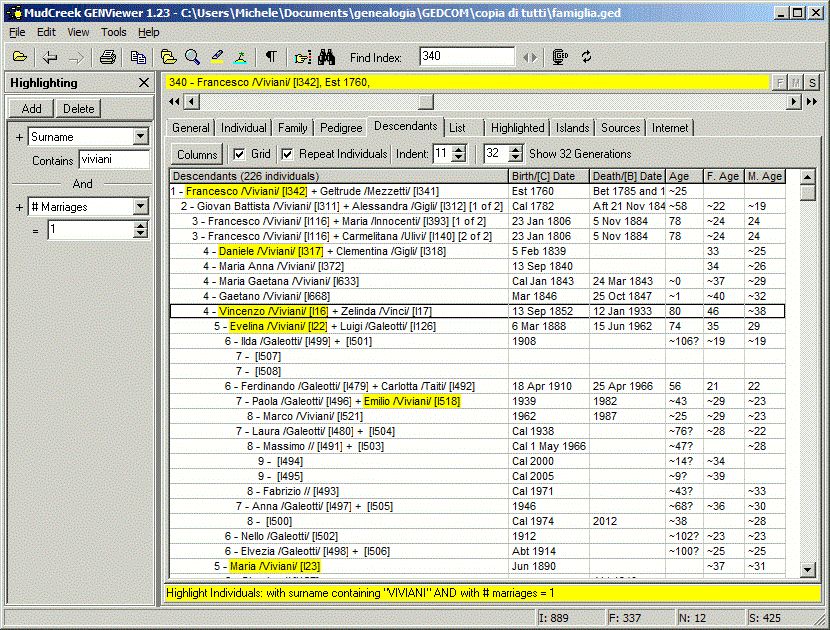830x630 pixels.
Task: Click the magnifying glass zoom icon
Action: click(190, 57)
